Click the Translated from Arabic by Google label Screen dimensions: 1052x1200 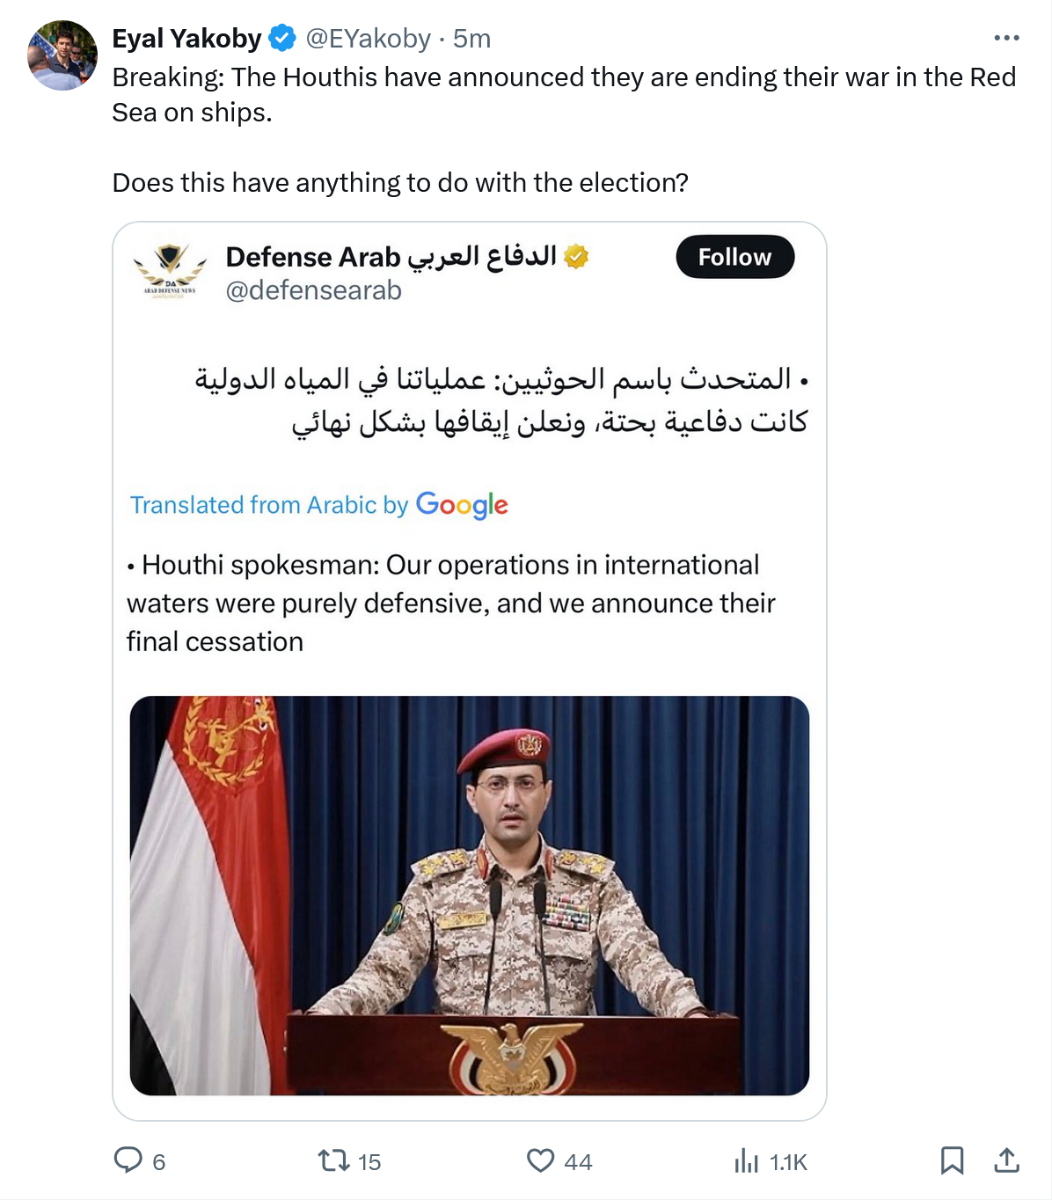pos(319,505)
